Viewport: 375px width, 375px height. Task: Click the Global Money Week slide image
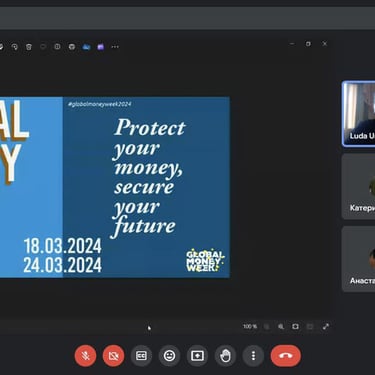(115, 187)
